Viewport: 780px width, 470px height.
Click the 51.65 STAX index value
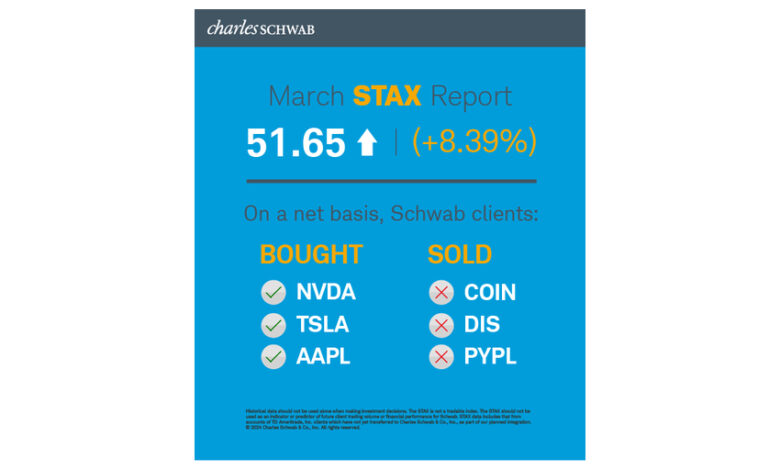(x=295, y=143)
